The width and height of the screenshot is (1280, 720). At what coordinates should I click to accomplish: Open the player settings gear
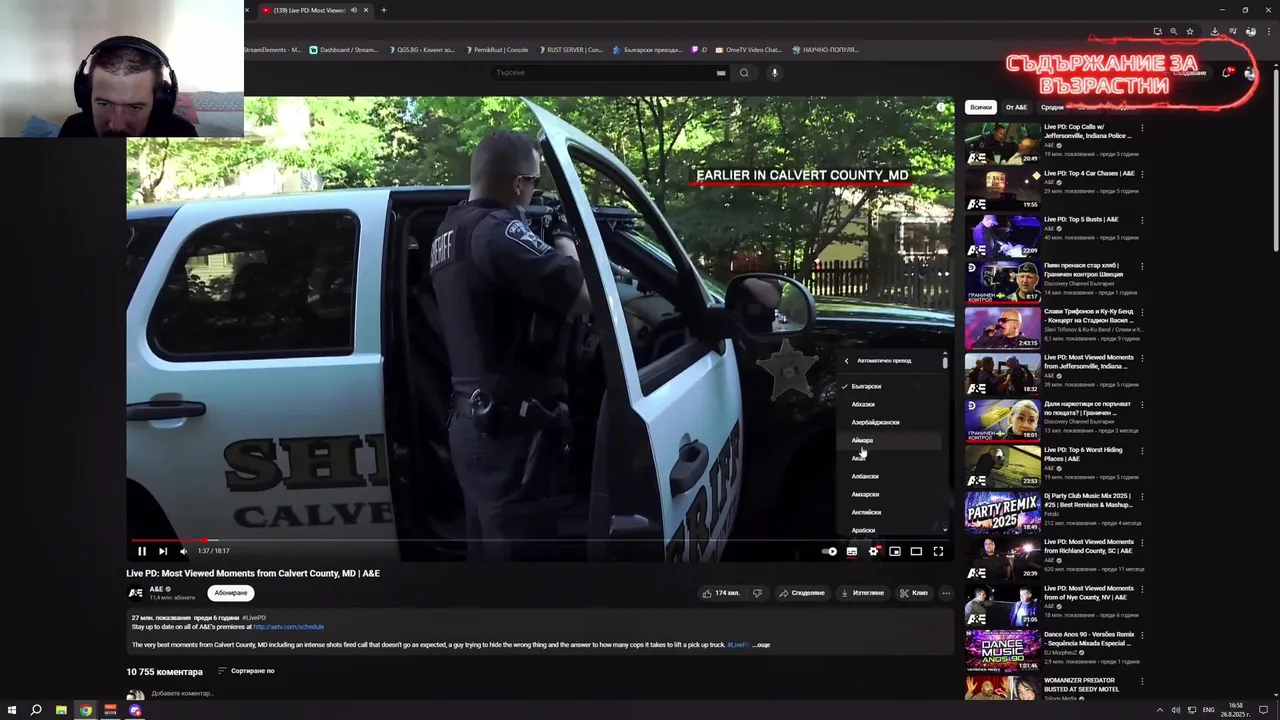[874, 551]
